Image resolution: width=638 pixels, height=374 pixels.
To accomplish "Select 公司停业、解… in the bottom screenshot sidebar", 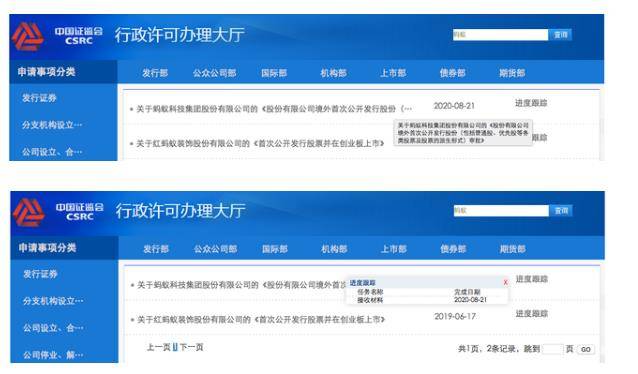I will click(53, 355).
